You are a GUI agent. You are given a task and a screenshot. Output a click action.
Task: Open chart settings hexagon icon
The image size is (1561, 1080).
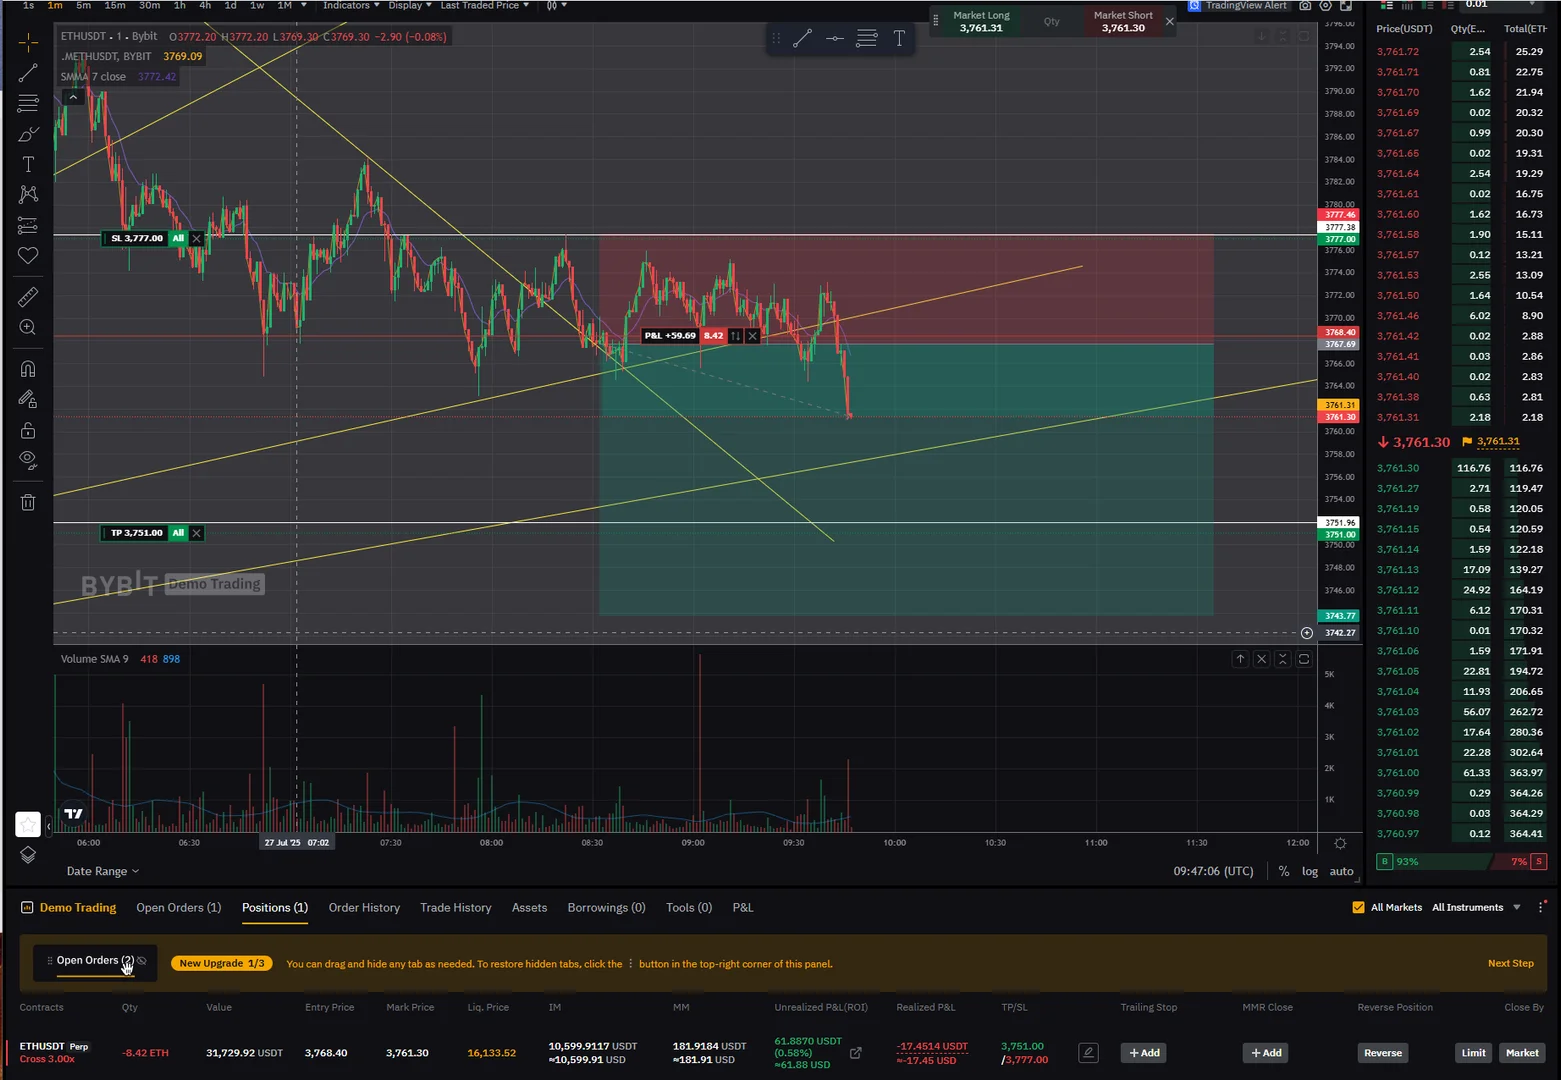click(x=1326, y=6)
